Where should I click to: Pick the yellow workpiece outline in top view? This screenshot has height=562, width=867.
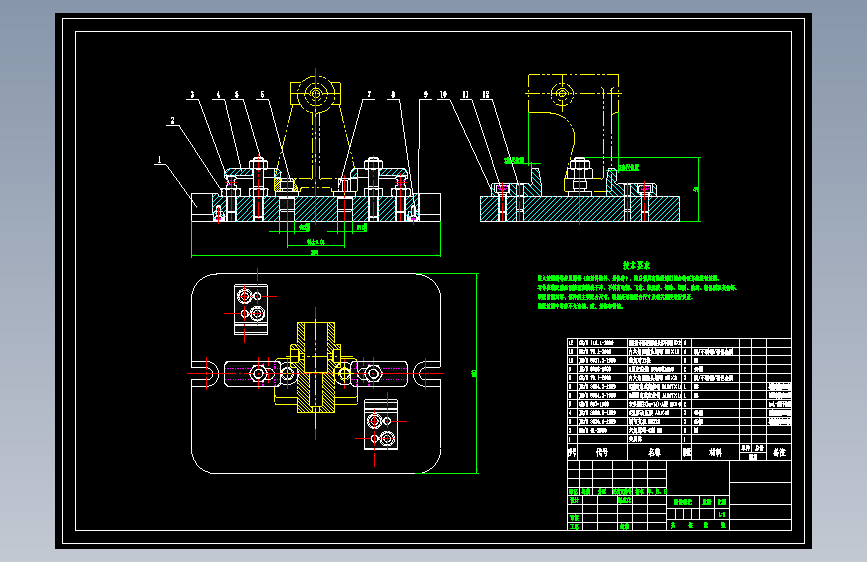click(x=316, y=368)
